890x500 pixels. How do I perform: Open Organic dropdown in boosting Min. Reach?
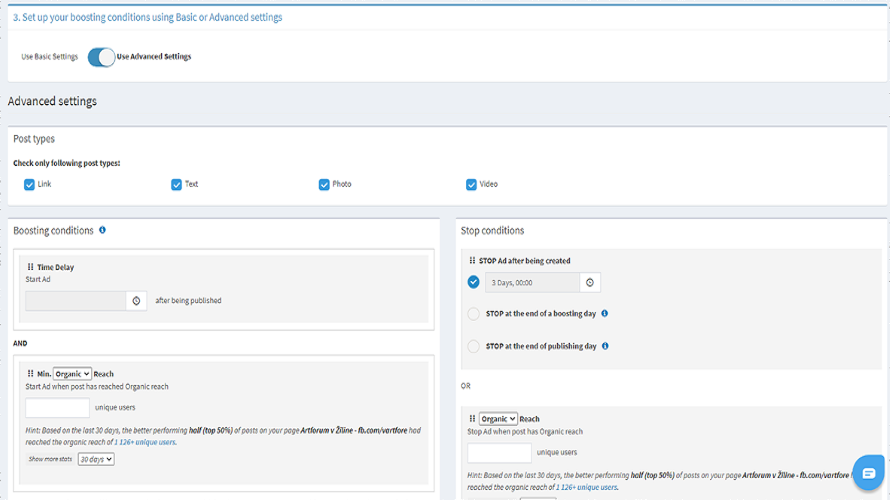click(x=72, y=374)
